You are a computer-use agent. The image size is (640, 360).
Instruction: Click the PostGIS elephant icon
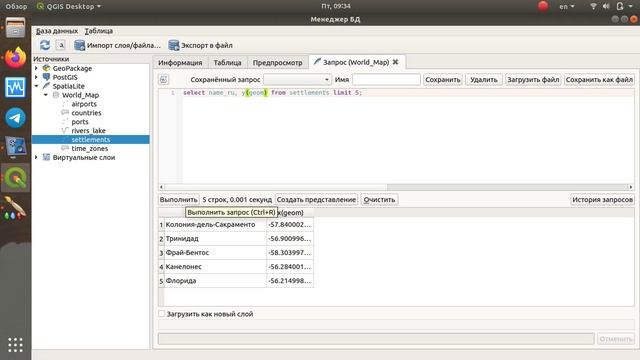point(47,77)
